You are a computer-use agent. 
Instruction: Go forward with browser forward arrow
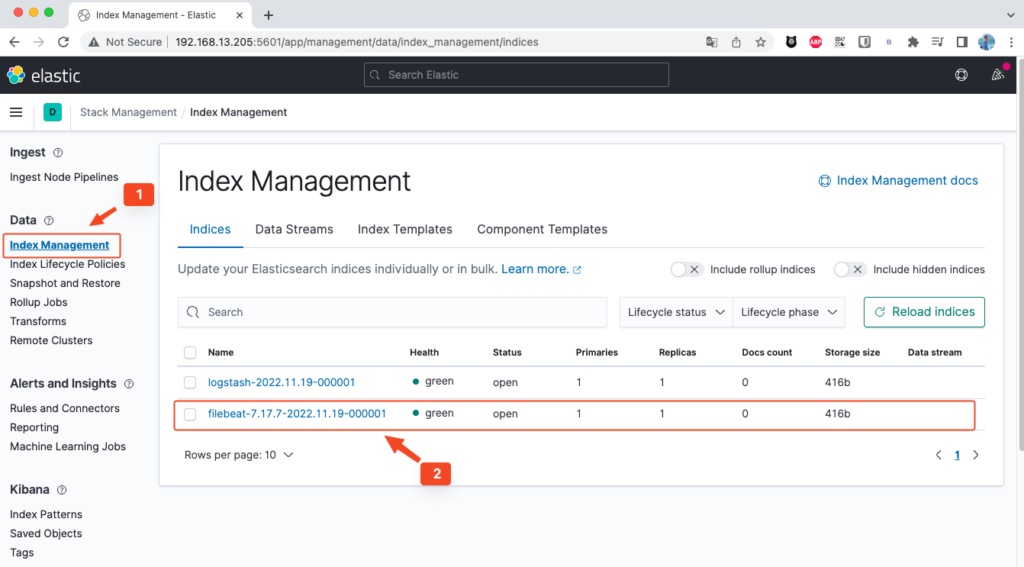[39, 42]
